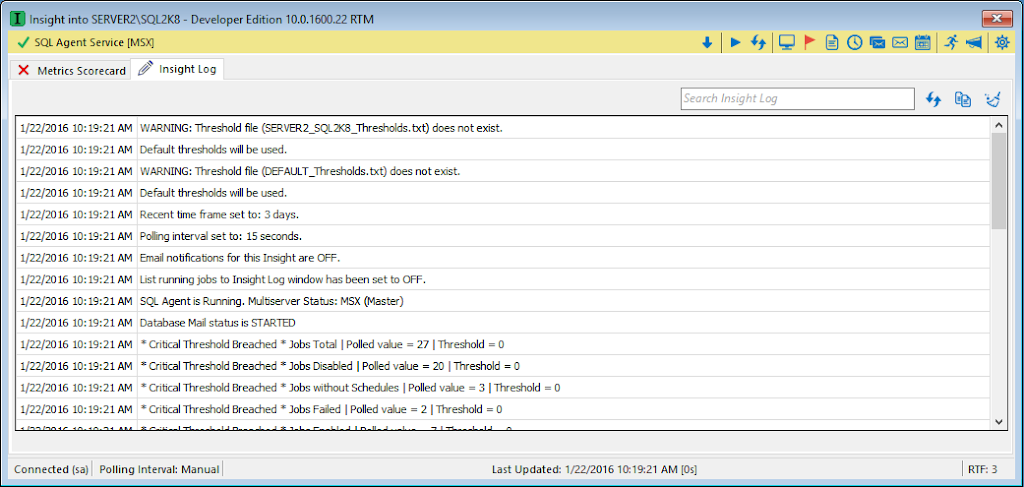Select the Jobs Total threshold breached row

[503, 344]
